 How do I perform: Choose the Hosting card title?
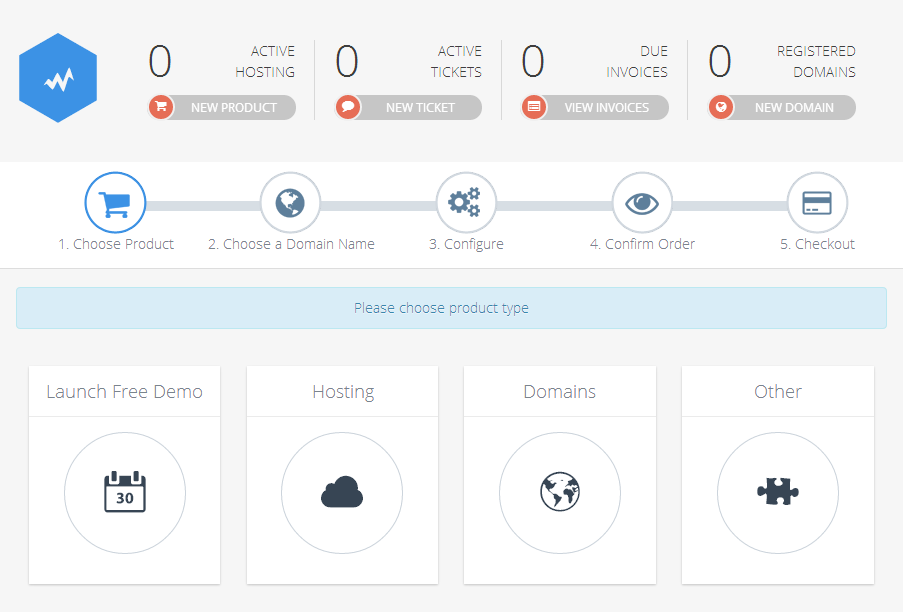click(x=343, y=391)
